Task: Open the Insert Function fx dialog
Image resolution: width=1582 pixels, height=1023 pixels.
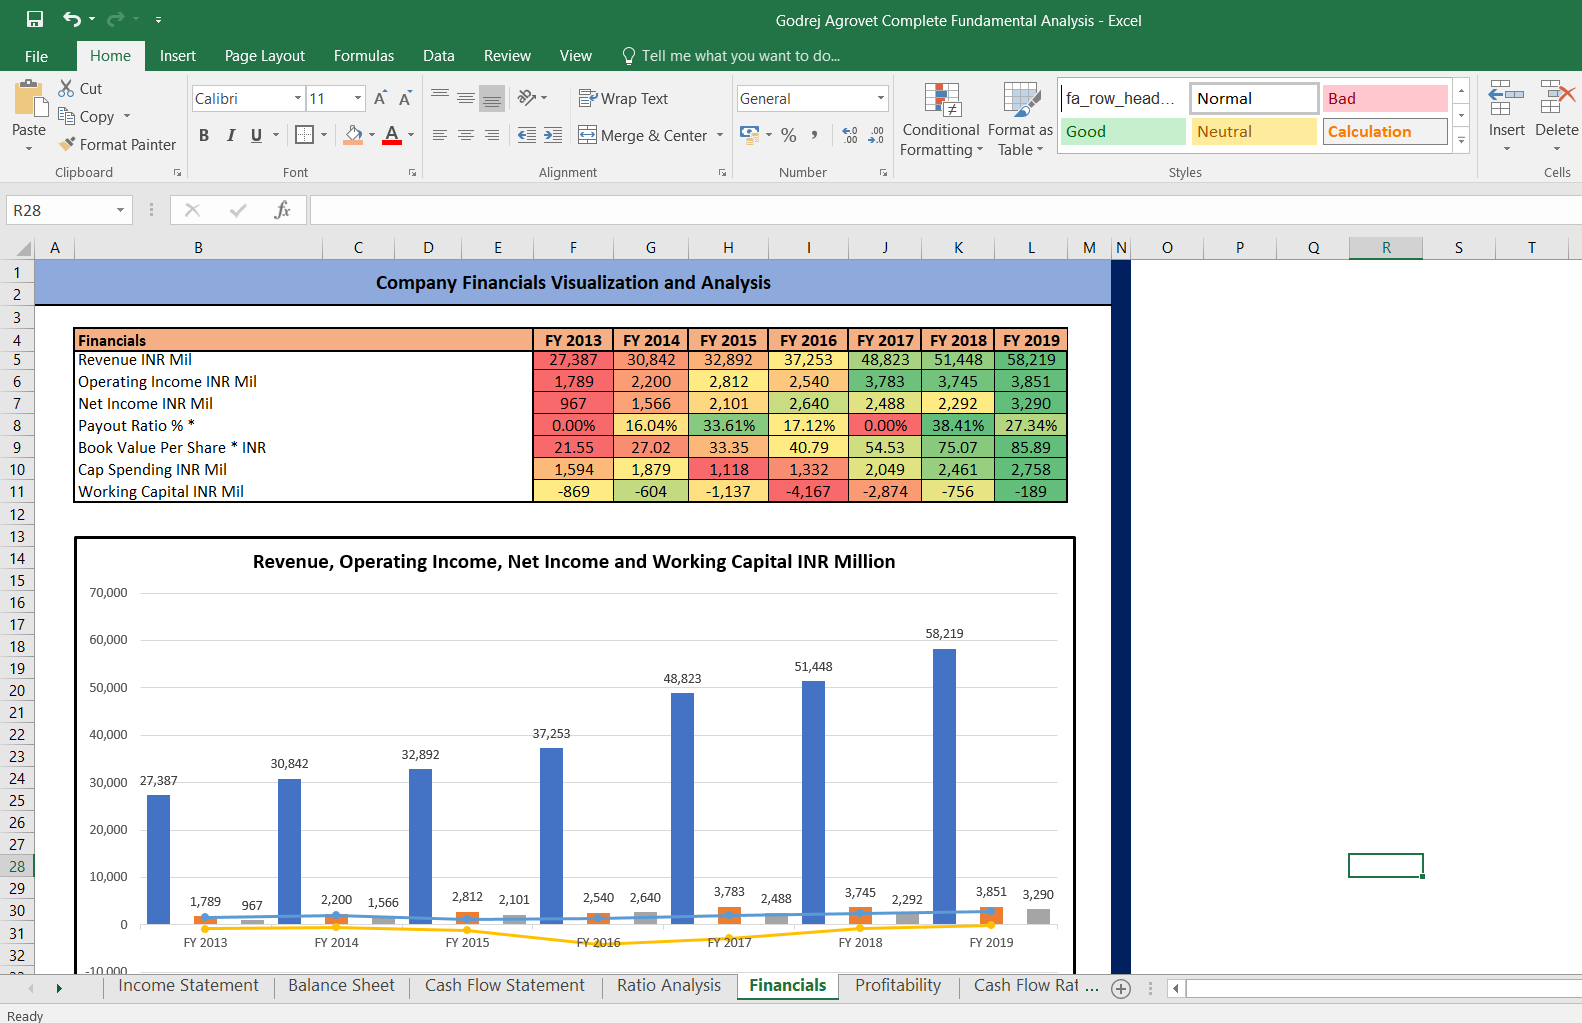Action: pyautogui.click(x=283, y=210)
